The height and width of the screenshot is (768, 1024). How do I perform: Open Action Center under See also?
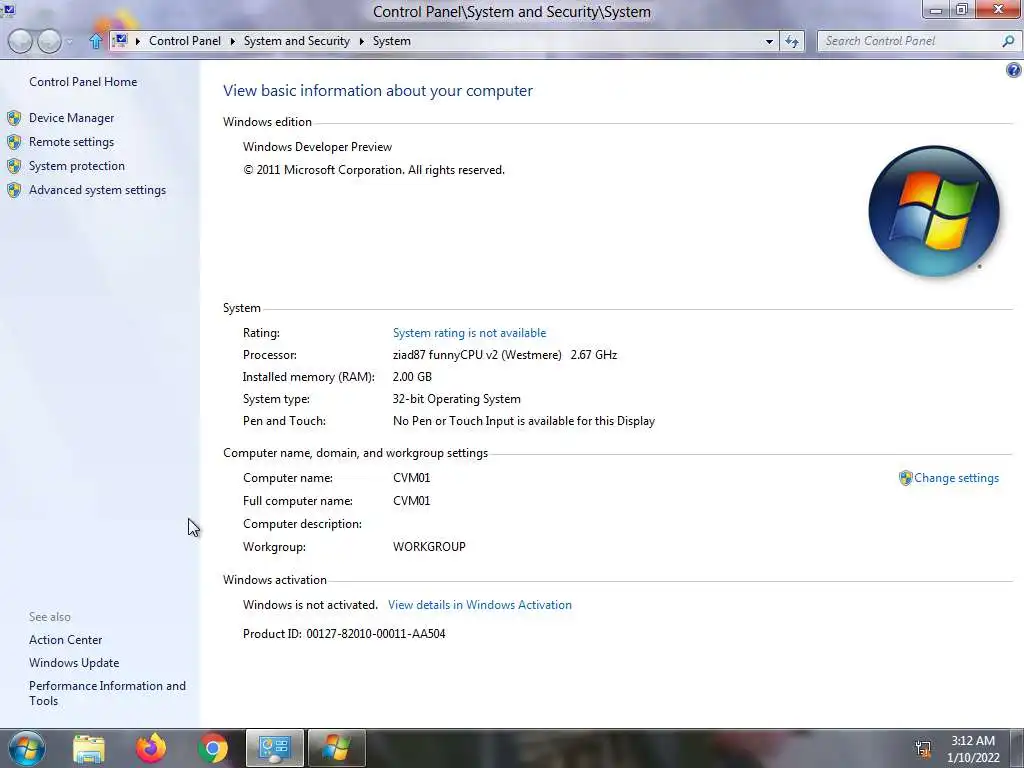coord(65,640)
